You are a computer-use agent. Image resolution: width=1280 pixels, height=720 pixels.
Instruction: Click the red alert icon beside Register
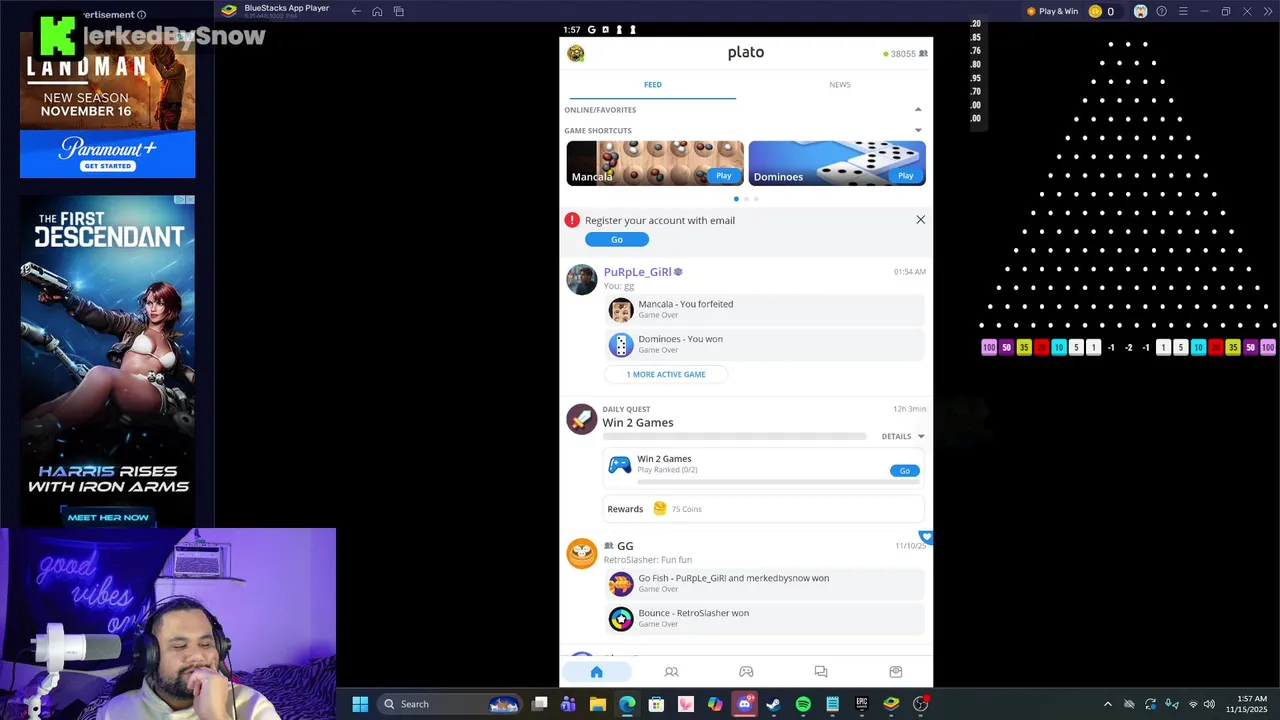[572, 220]
